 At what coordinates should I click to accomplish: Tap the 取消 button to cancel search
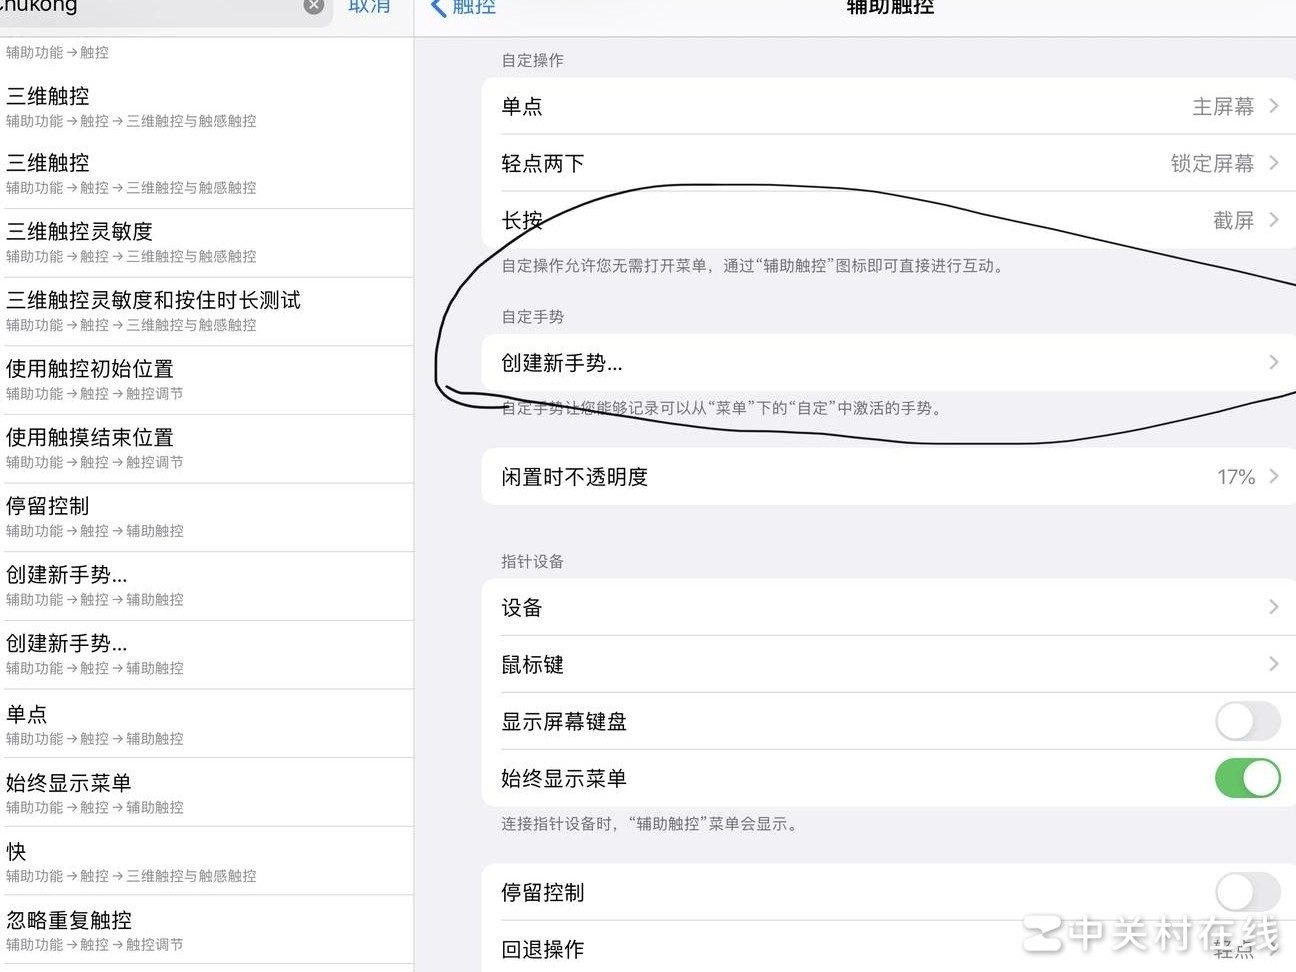[x=368, y=7]
